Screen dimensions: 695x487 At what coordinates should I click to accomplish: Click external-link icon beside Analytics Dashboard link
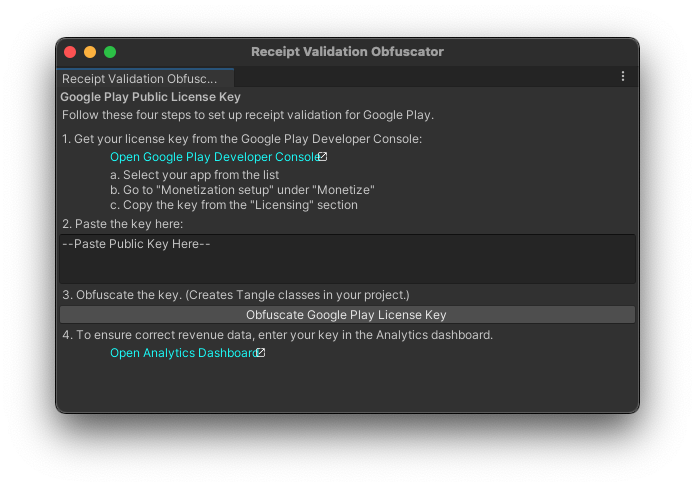click(x=260, y=353)
